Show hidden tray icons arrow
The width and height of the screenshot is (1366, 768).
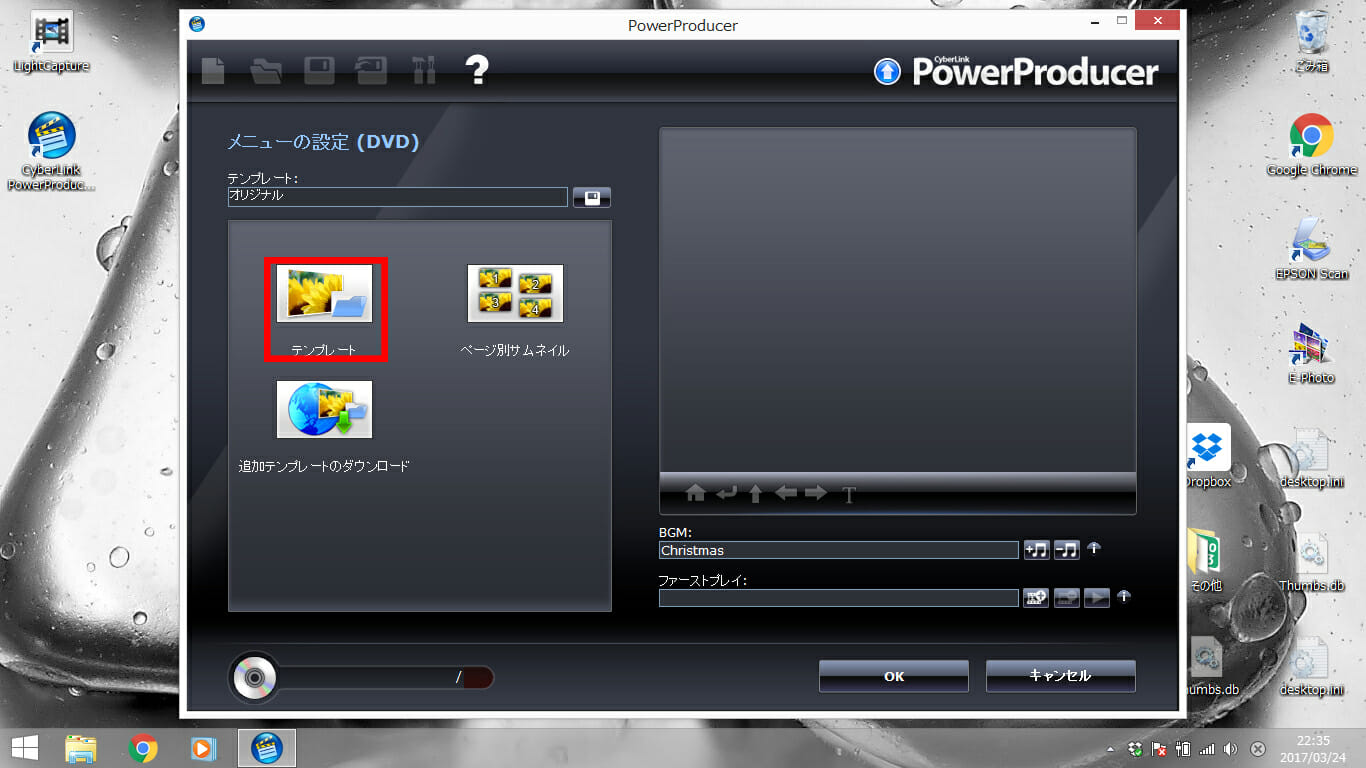point(1109,749)
